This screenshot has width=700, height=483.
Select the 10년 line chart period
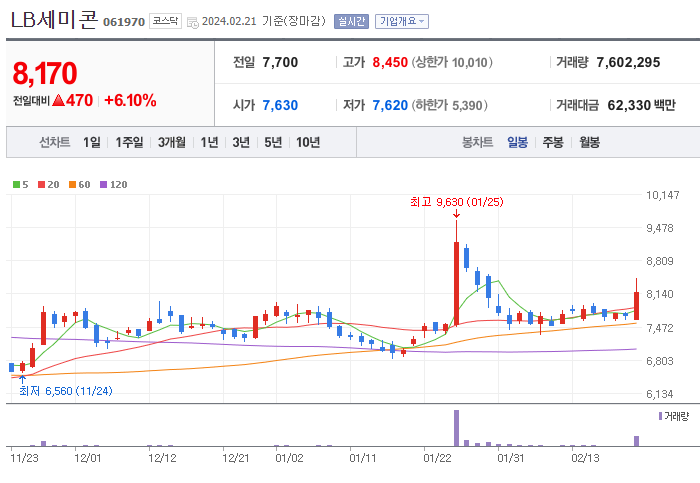(308, 142)
